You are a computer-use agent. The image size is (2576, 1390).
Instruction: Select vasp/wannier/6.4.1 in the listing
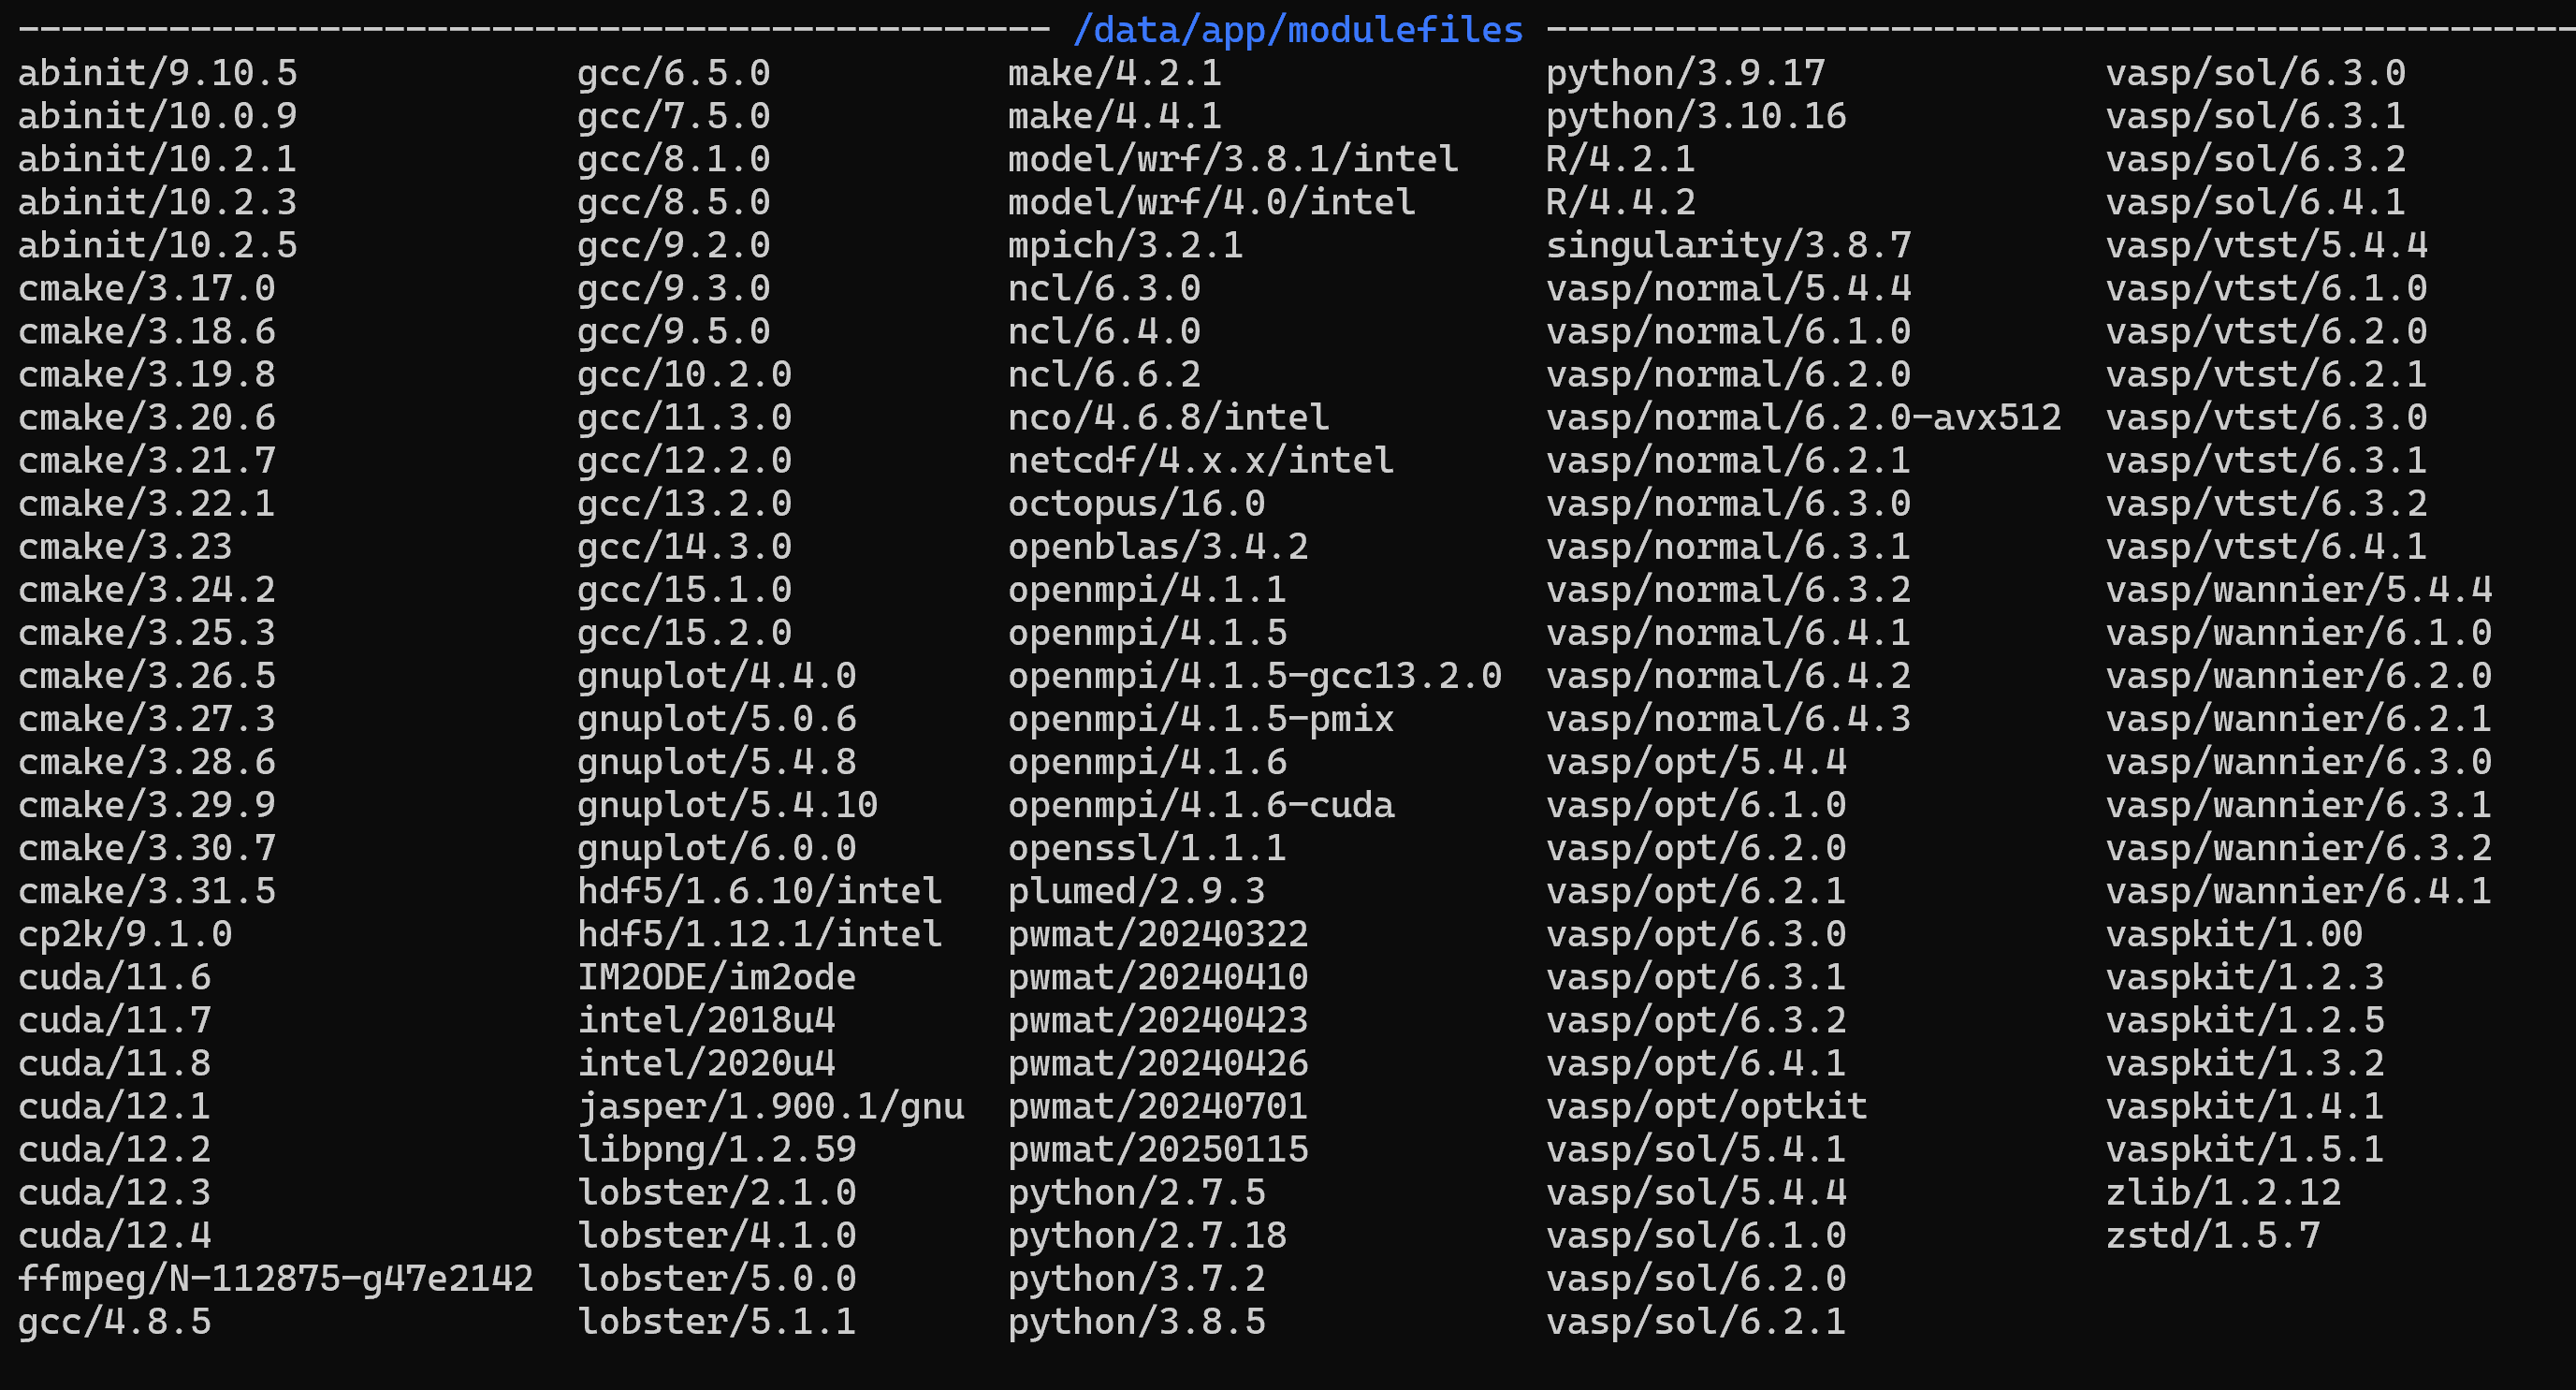(2298, 892)
